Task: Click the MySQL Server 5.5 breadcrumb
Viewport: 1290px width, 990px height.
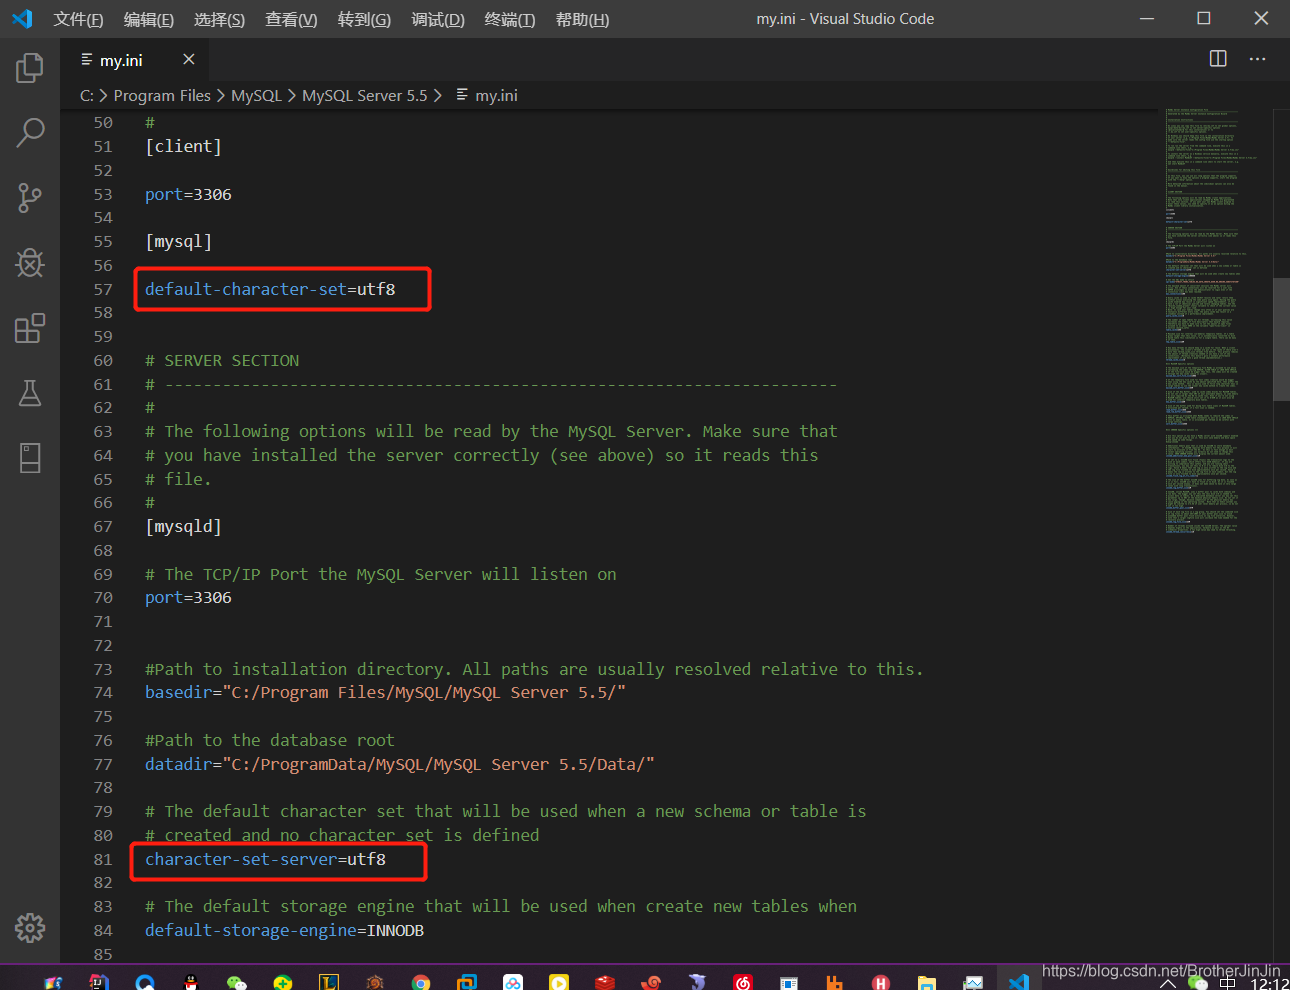Action: click(x=364, y=95)
